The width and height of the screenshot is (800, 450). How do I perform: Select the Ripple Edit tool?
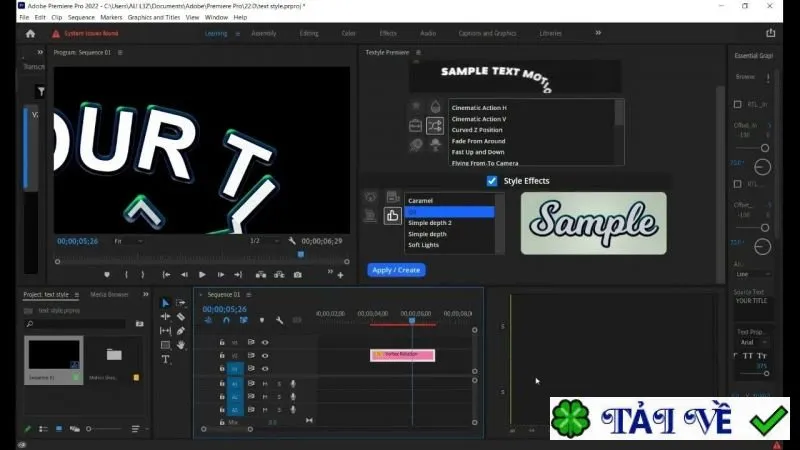click(165, 317)
